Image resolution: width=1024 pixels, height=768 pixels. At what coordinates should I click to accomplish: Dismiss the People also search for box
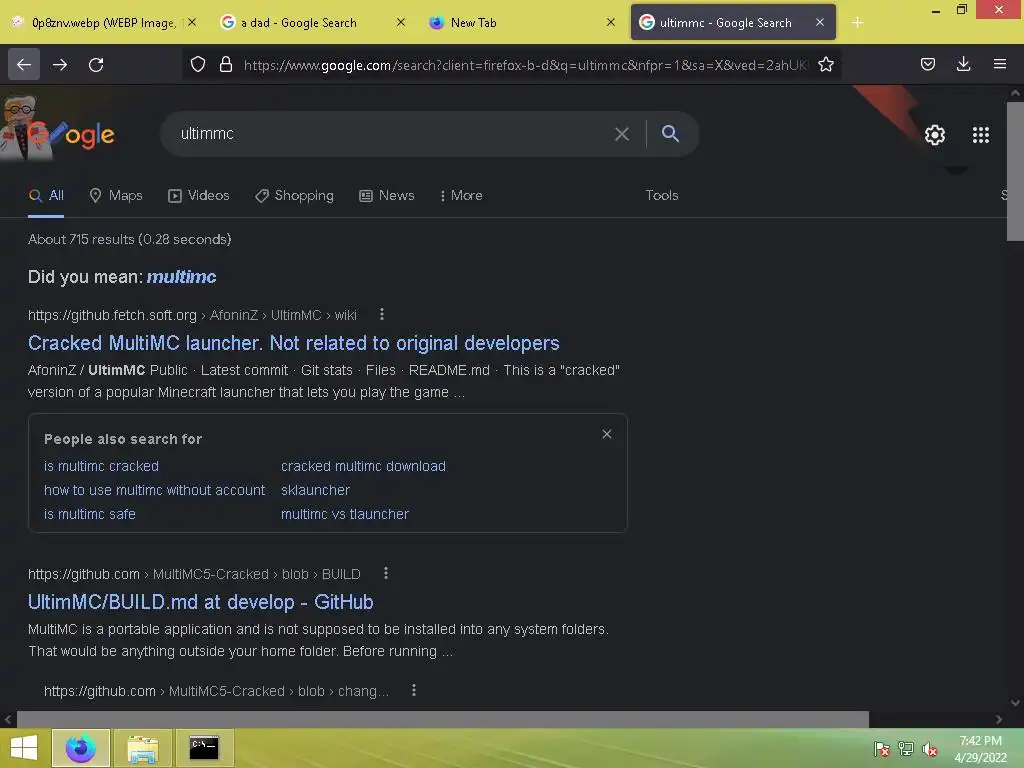point(607,434)
